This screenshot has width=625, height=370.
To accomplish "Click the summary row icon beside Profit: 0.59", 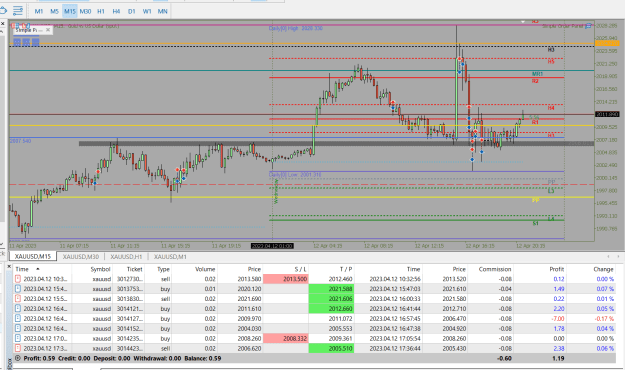I will (18, 358).
